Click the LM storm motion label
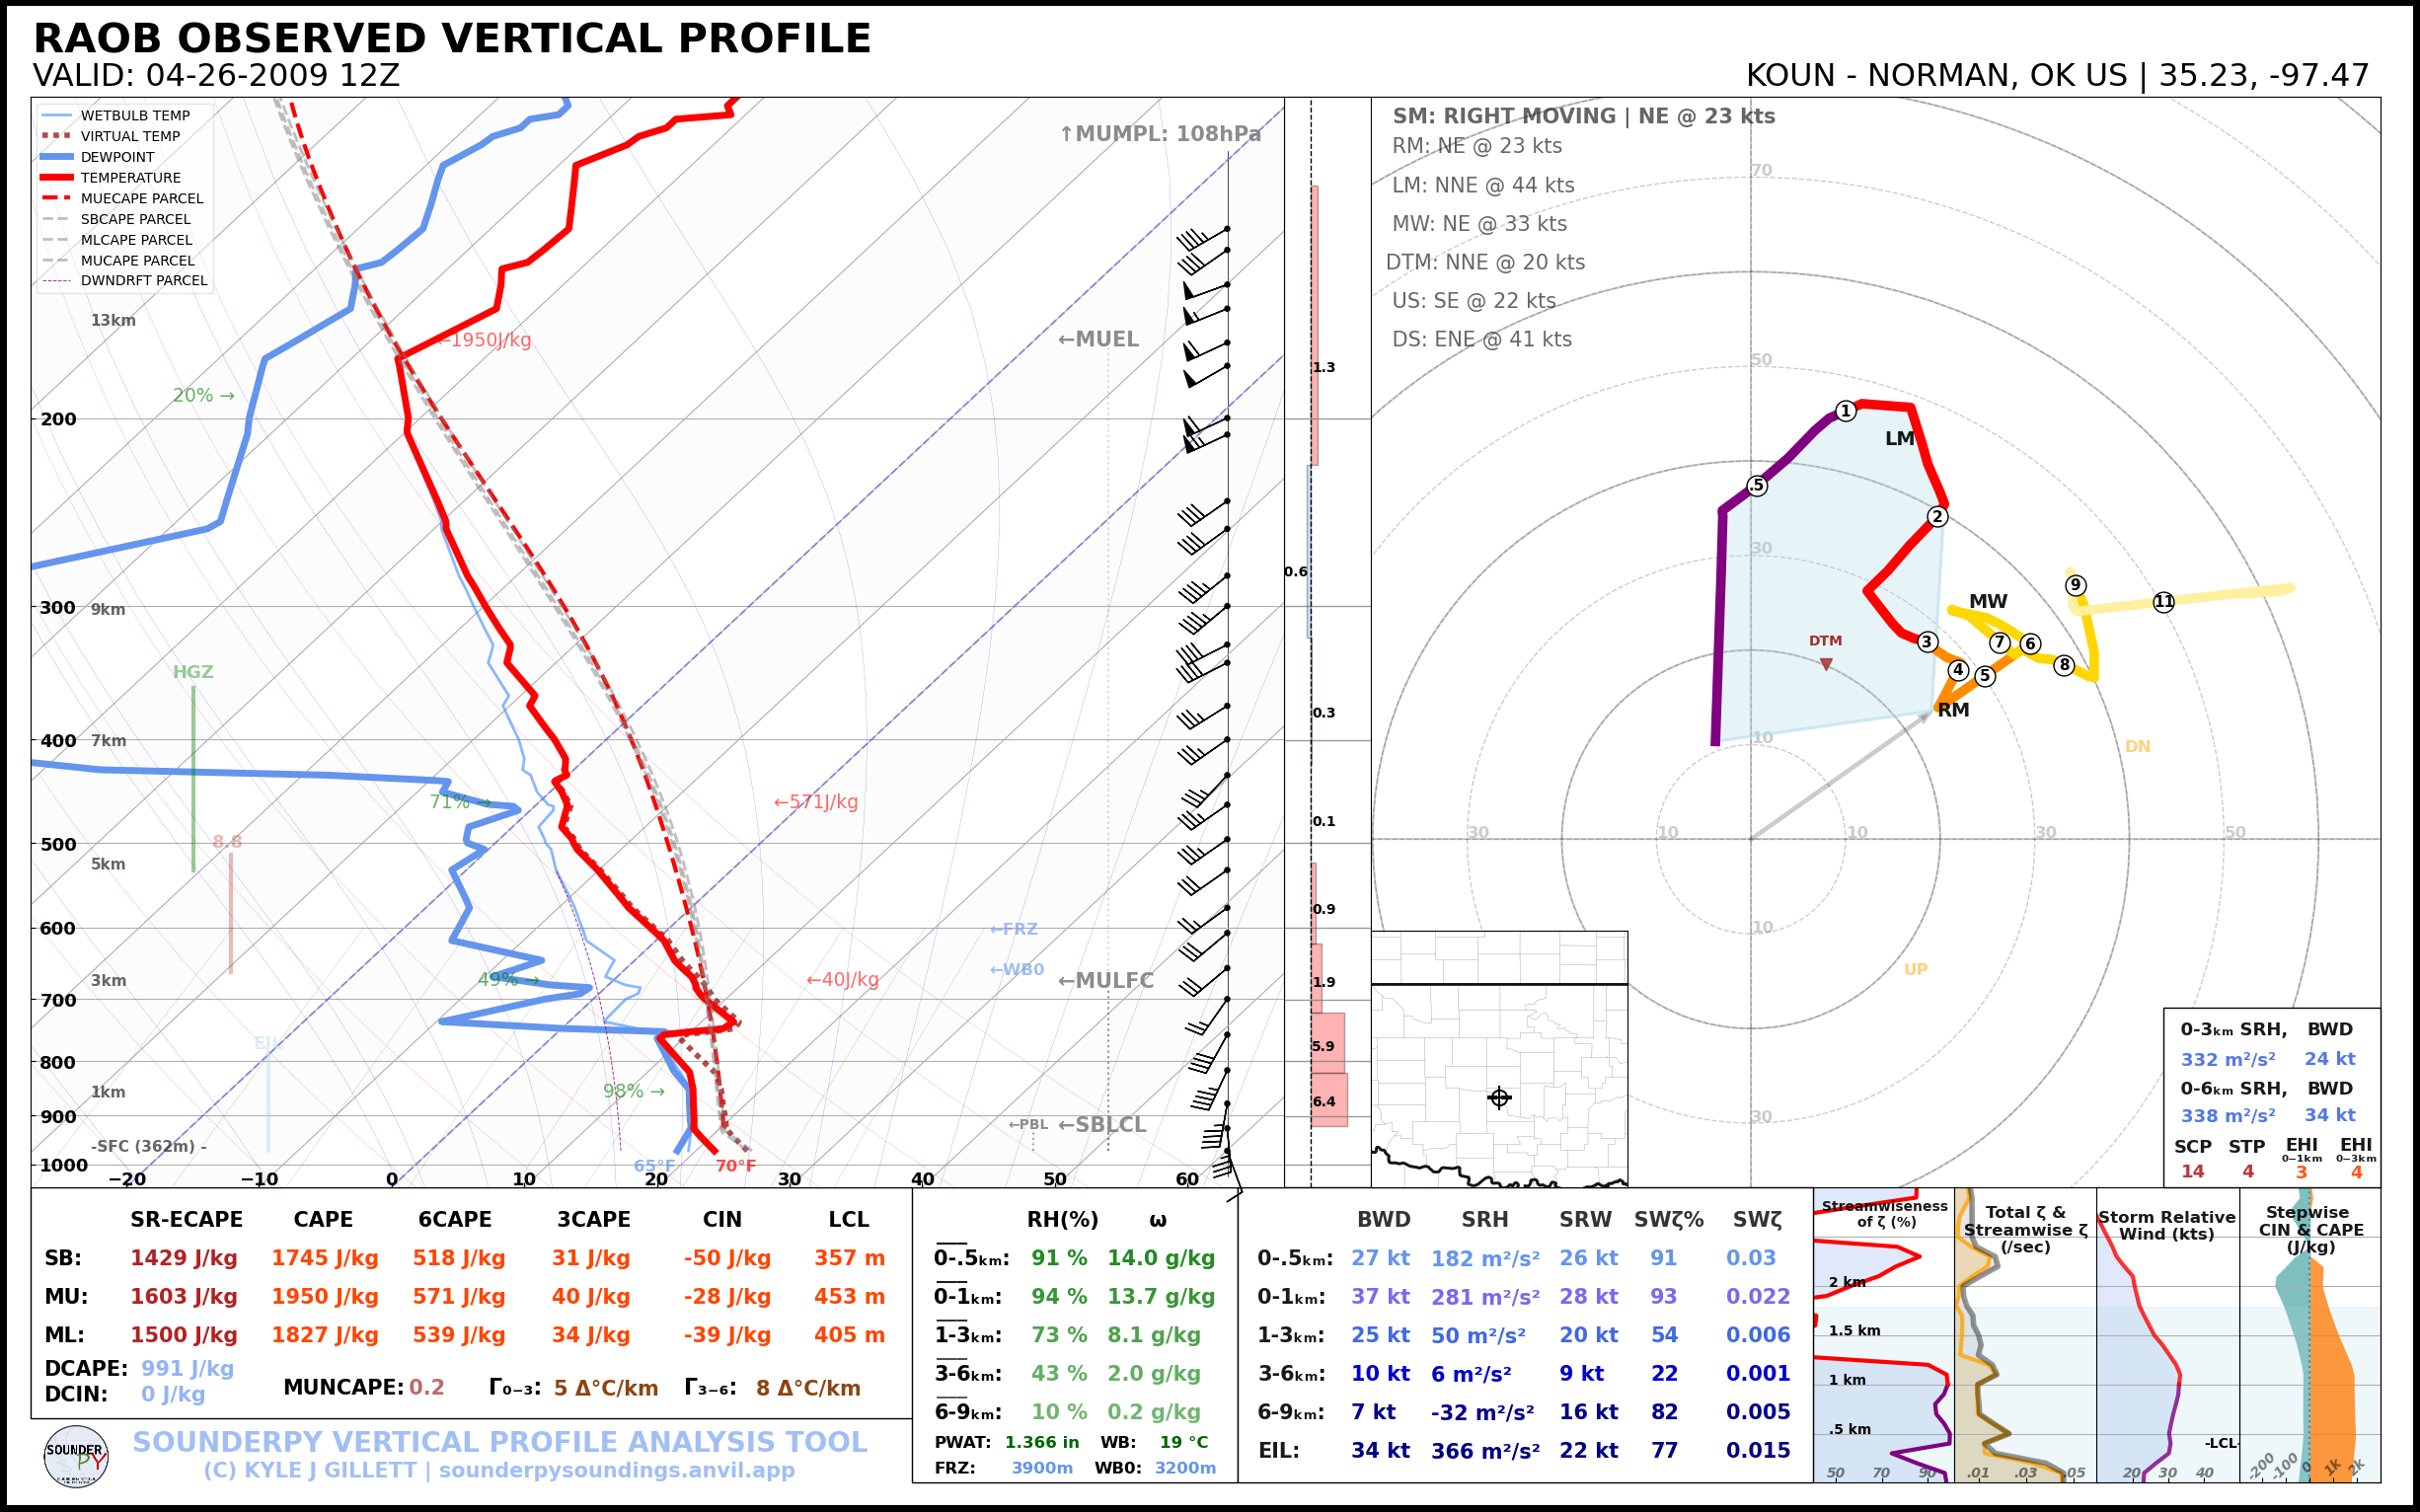This screenshot has height=1512, width=2420. [1899, 439]
